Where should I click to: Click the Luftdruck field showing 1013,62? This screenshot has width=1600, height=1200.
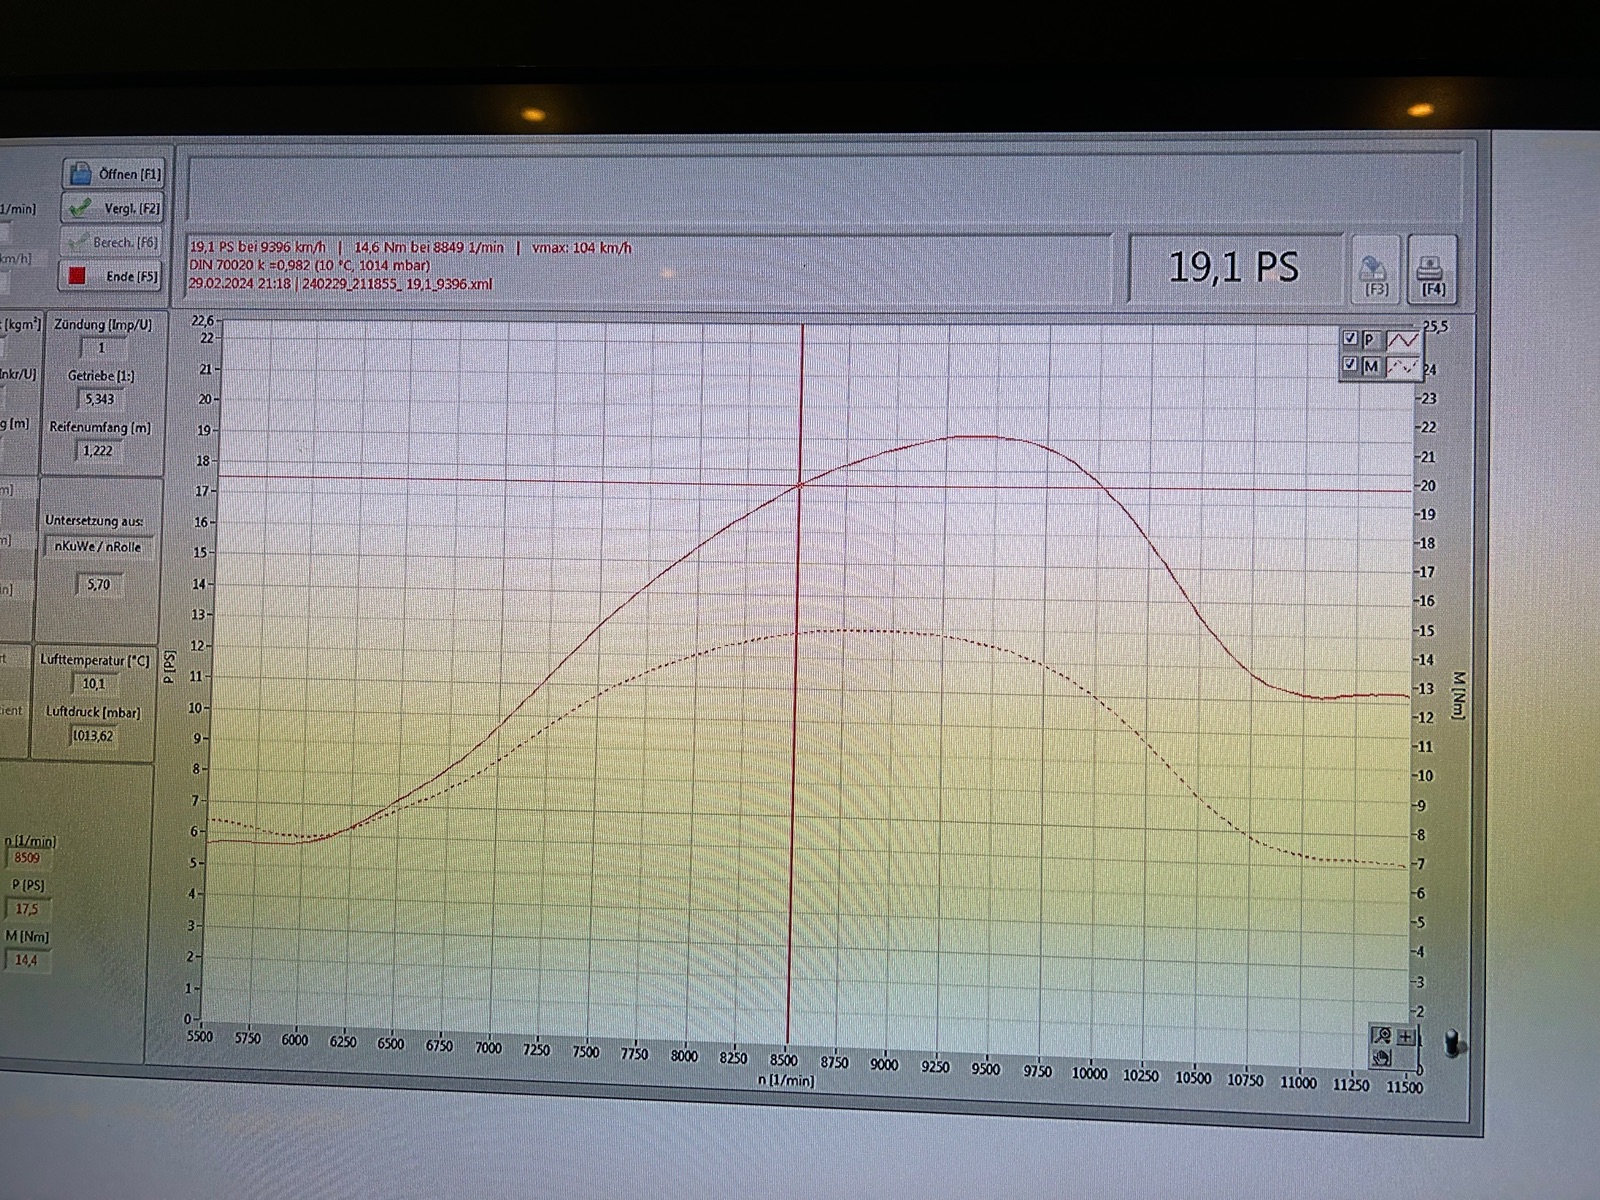(92, 736)
